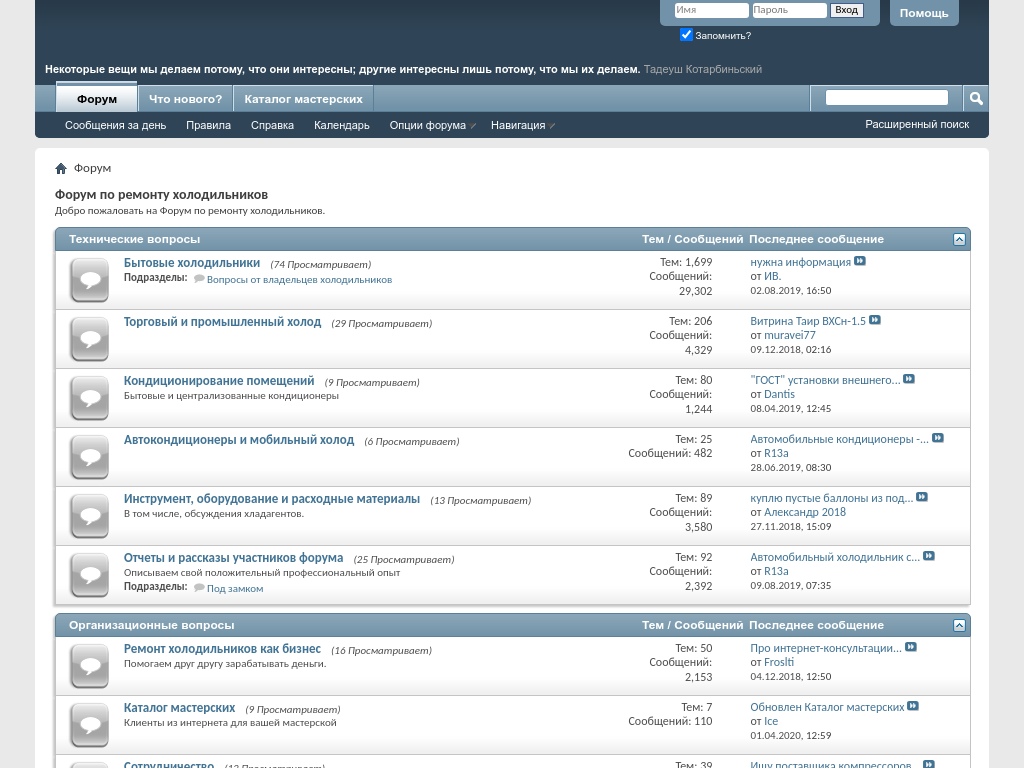The height and width of the screenshot is (768, 1024).
Task: Open subforum Вопросы от владельцев холодильников
Action: [x=299, y=280]
